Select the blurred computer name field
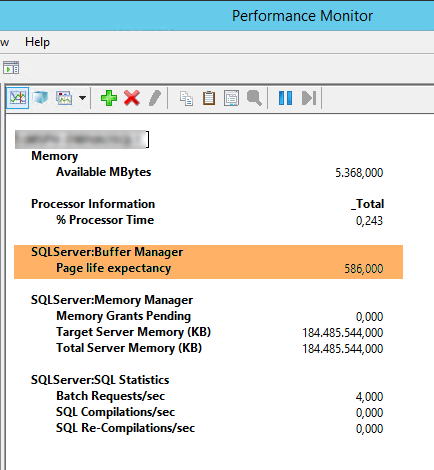This screenshot has height=470, width=434. point(82,139)
